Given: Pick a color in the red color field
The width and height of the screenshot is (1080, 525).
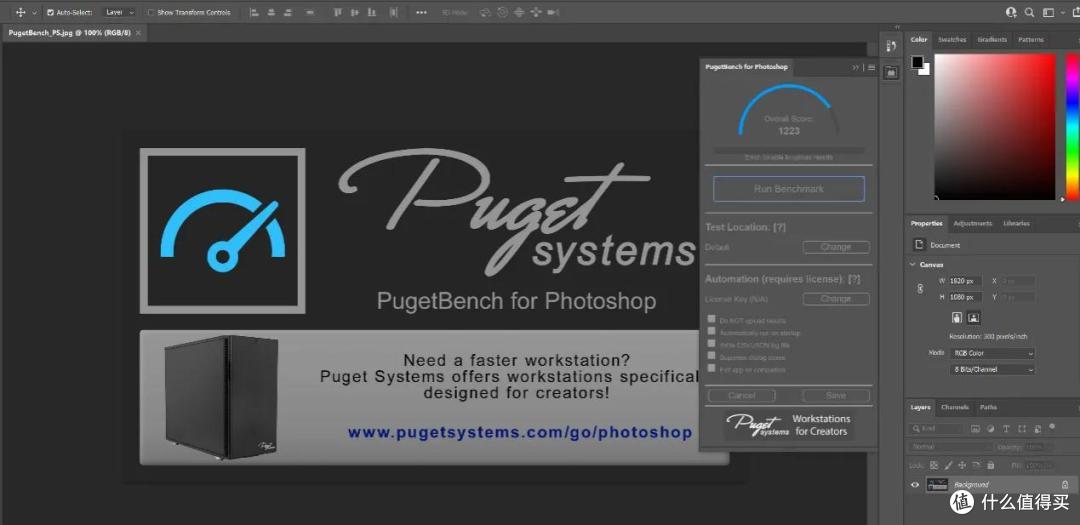Looking at the screenshot, I should (995, 127).
